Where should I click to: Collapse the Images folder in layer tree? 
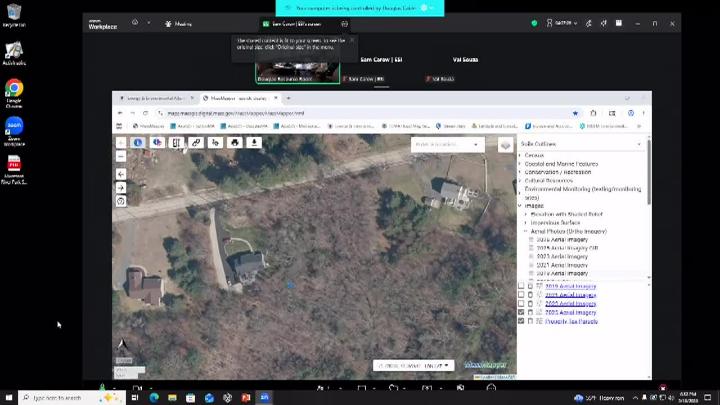(520, 206)
